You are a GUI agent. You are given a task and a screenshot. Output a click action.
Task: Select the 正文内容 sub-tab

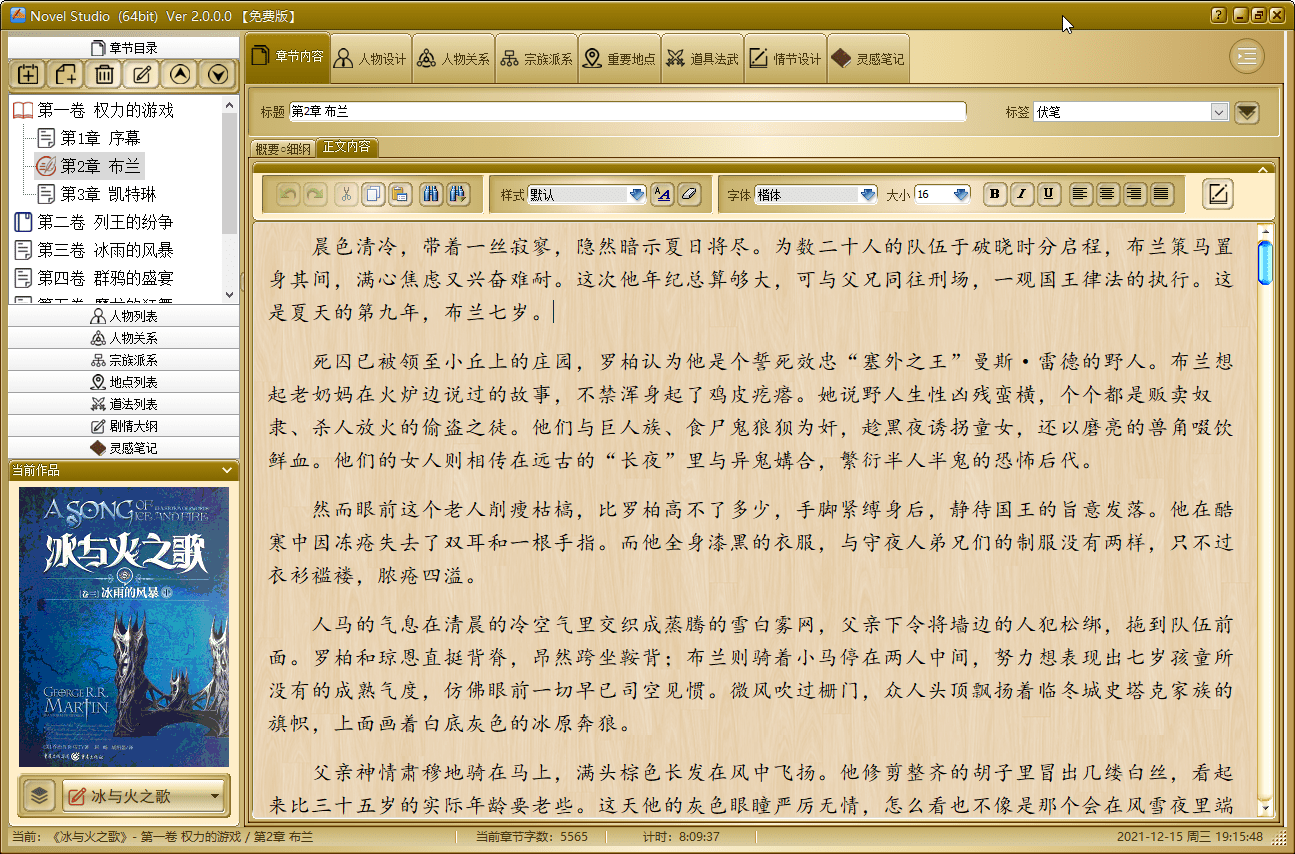point(347,147)
